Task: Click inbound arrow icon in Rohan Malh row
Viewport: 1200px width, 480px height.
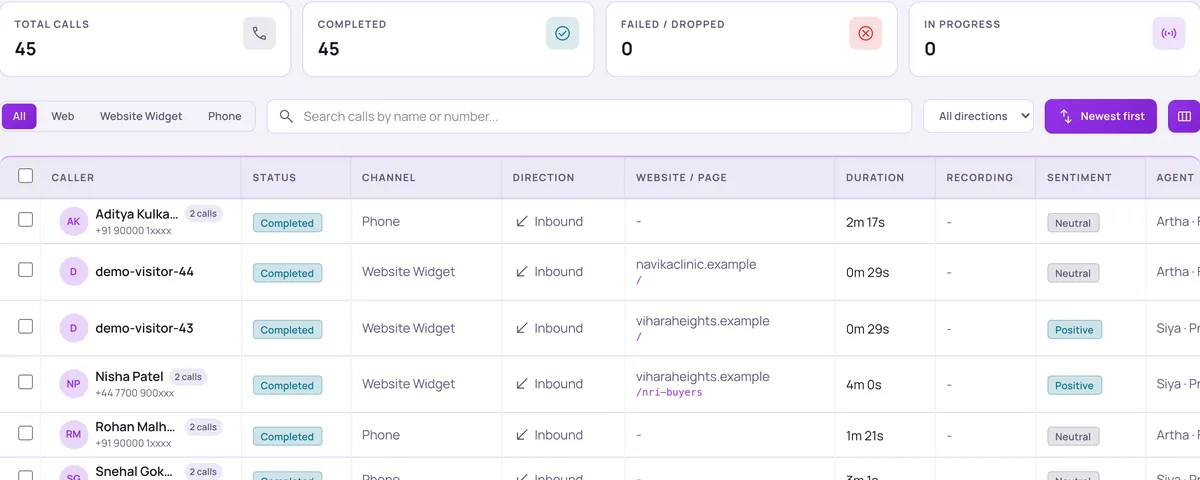Action: [522, 435]
